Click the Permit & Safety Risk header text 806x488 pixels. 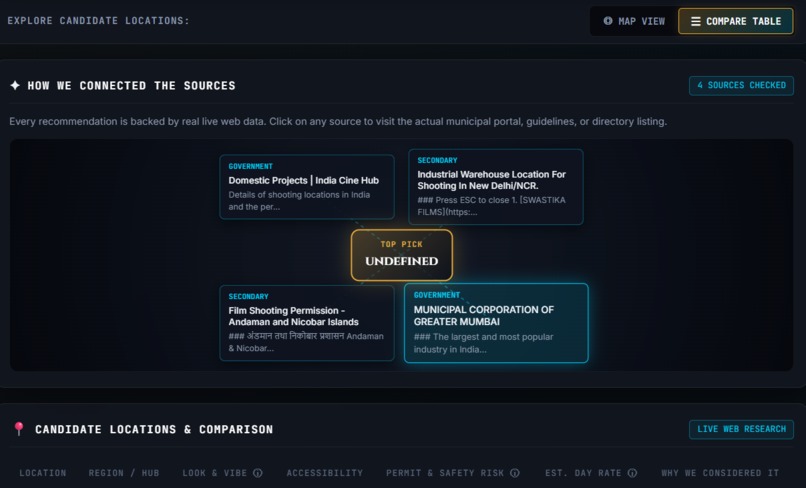445,473
